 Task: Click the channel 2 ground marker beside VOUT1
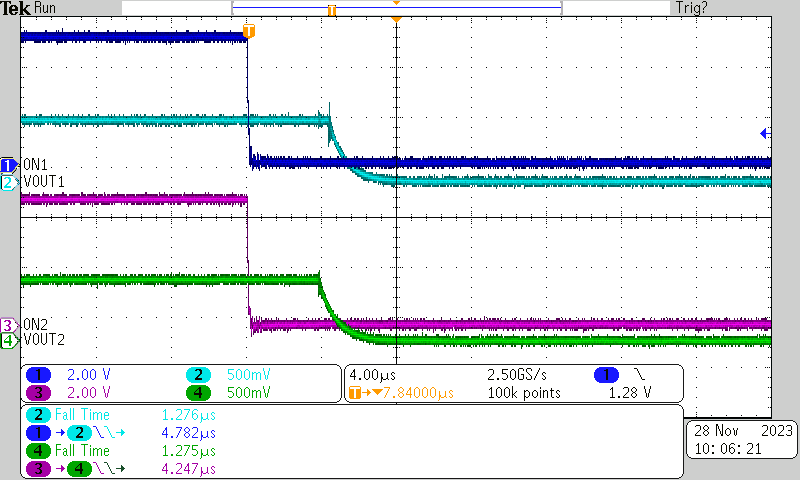point(8,182)
